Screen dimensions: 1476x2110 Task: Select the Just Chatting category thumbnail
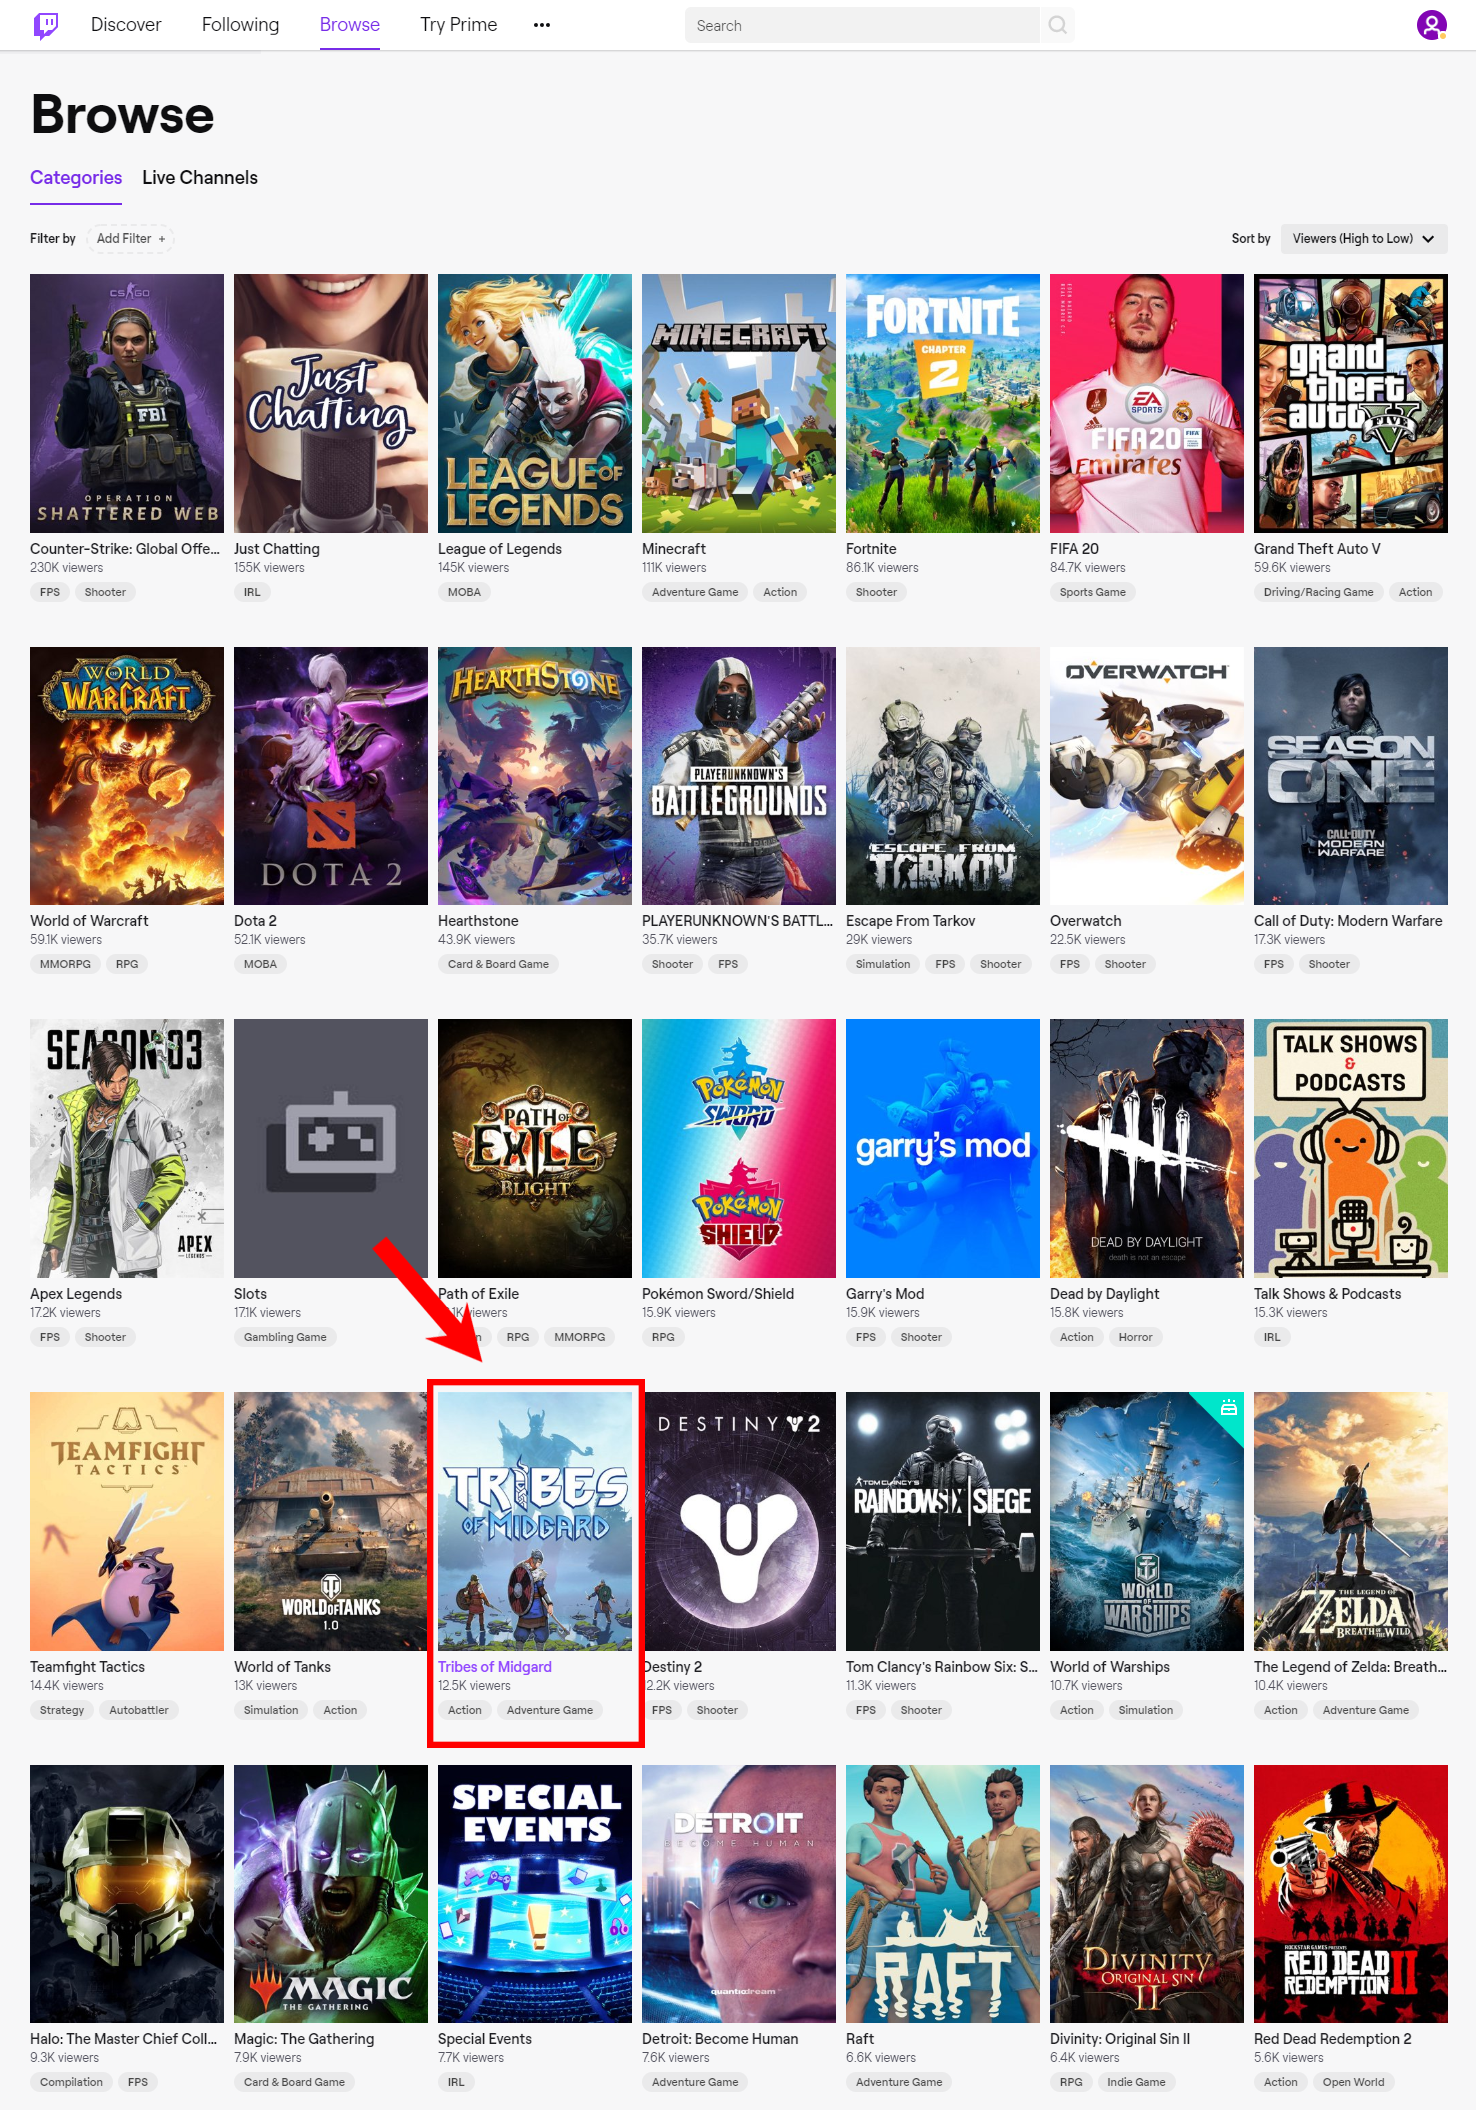[x=331, y=403]
